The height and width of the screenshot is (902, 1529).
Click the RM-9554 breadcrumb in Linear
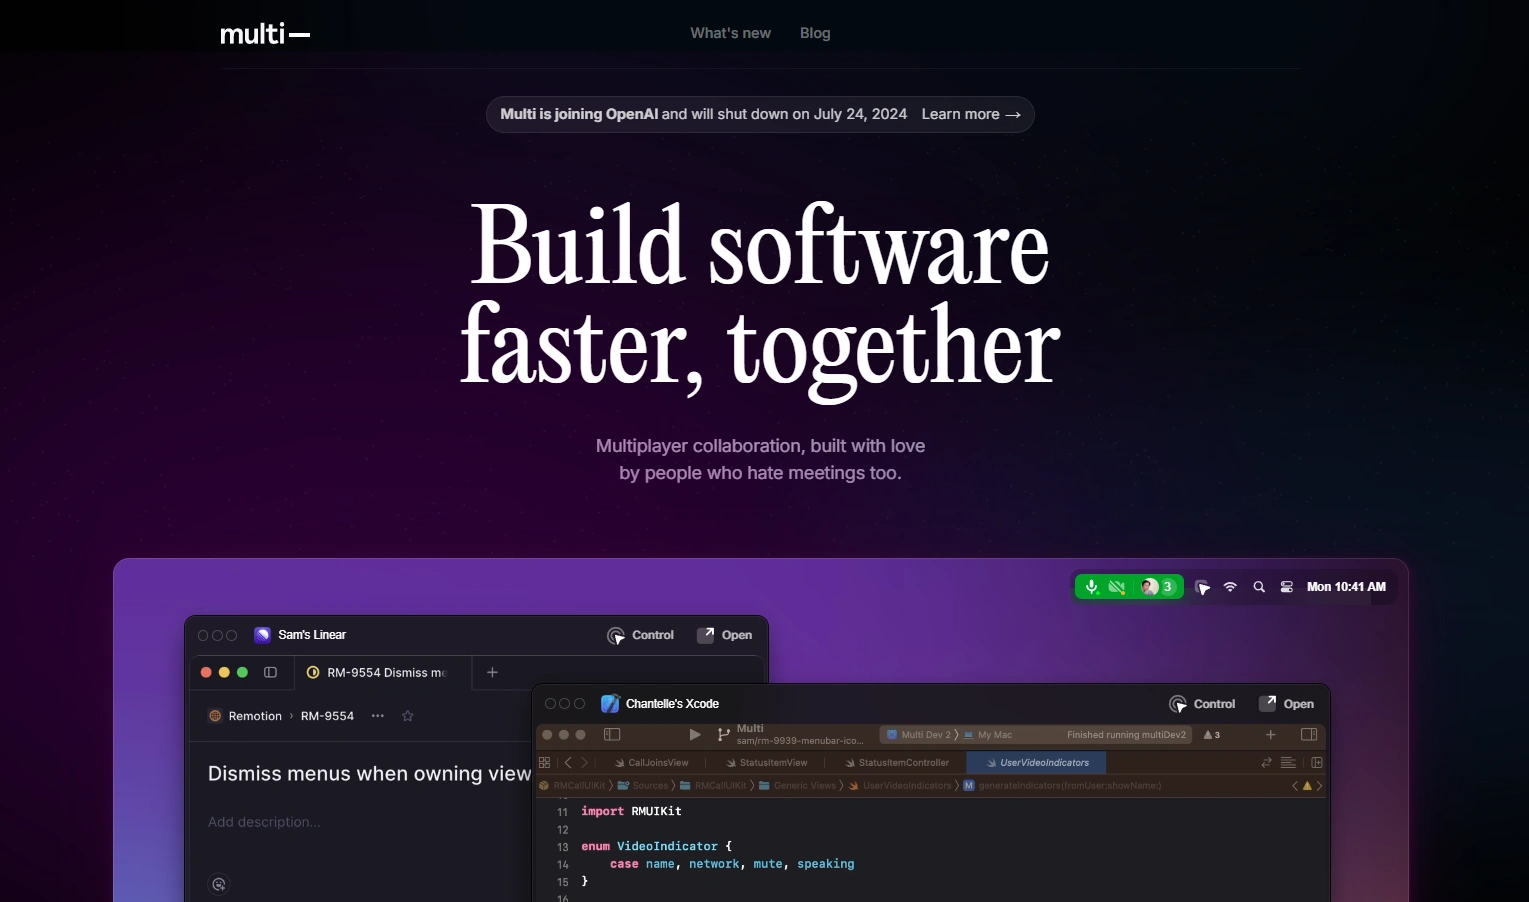click(x=327, y=716)
